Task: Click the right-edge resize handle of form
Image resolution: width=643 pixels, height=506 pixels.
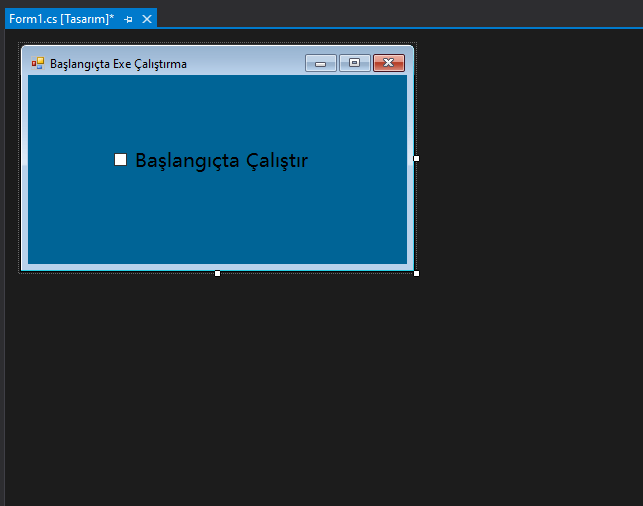Action: 416,159
